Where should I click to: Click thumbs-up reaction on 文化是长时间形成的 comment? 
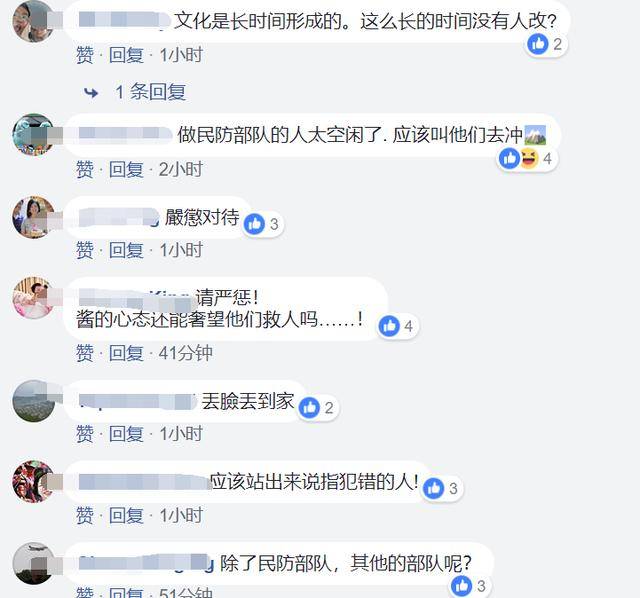[538, 44]
